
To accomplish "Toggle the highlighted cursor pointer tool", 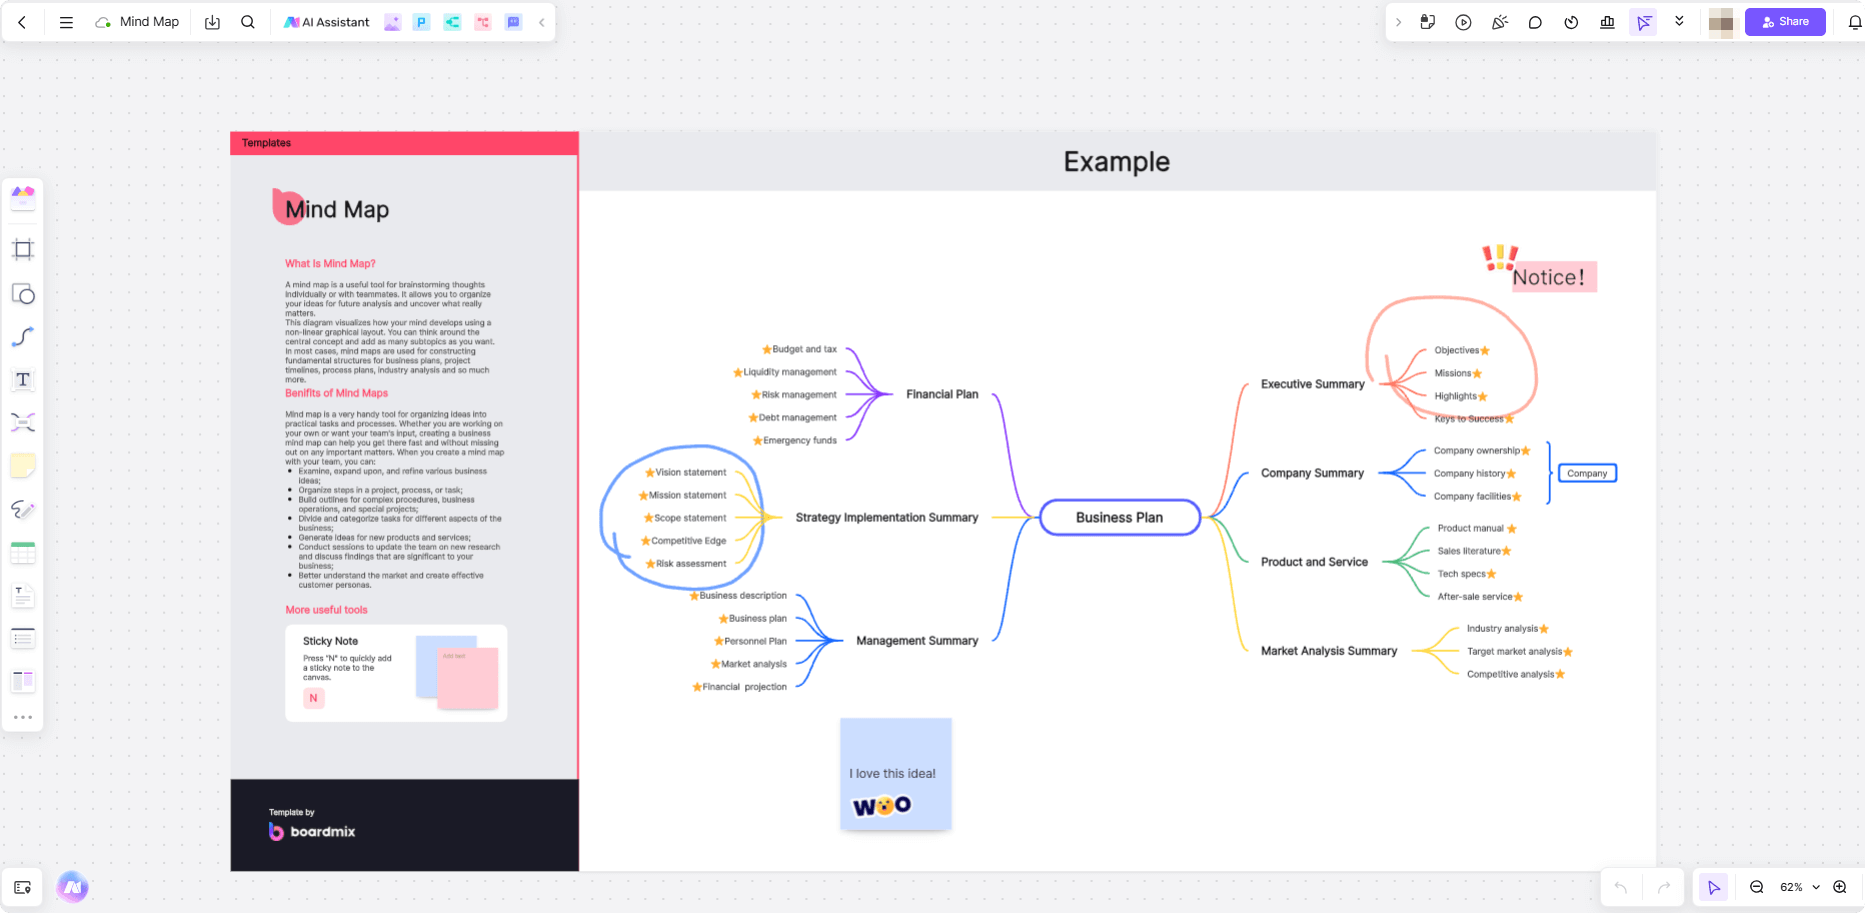I will tap(1644, 22).
